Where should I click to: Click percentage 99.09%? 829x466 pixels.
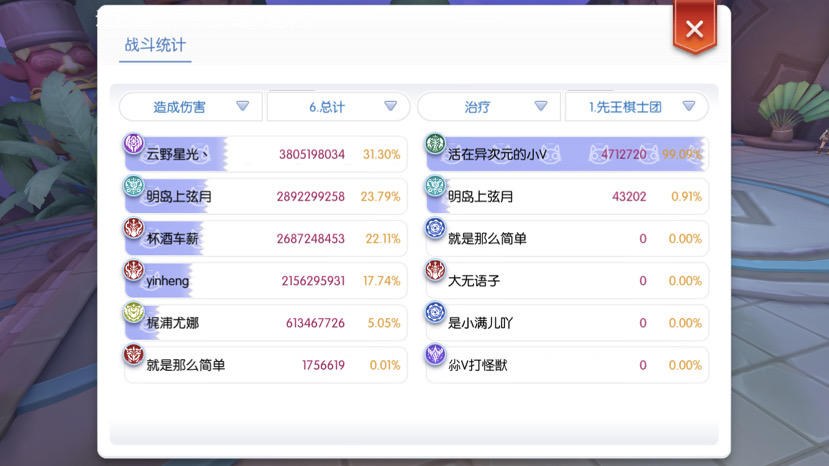[x=682, y=154]
